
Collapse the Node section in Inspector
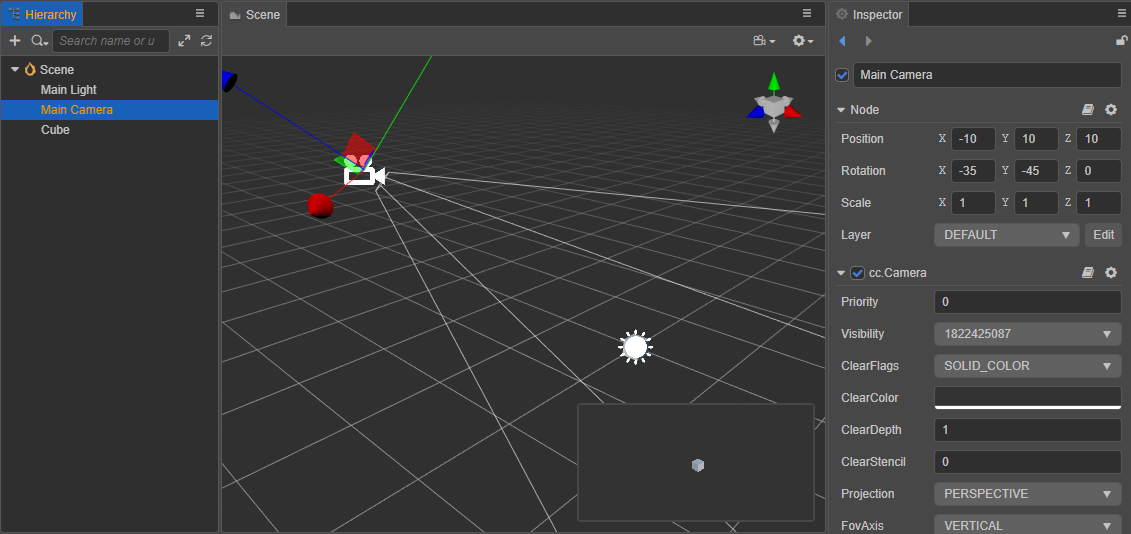pos(841,110)
